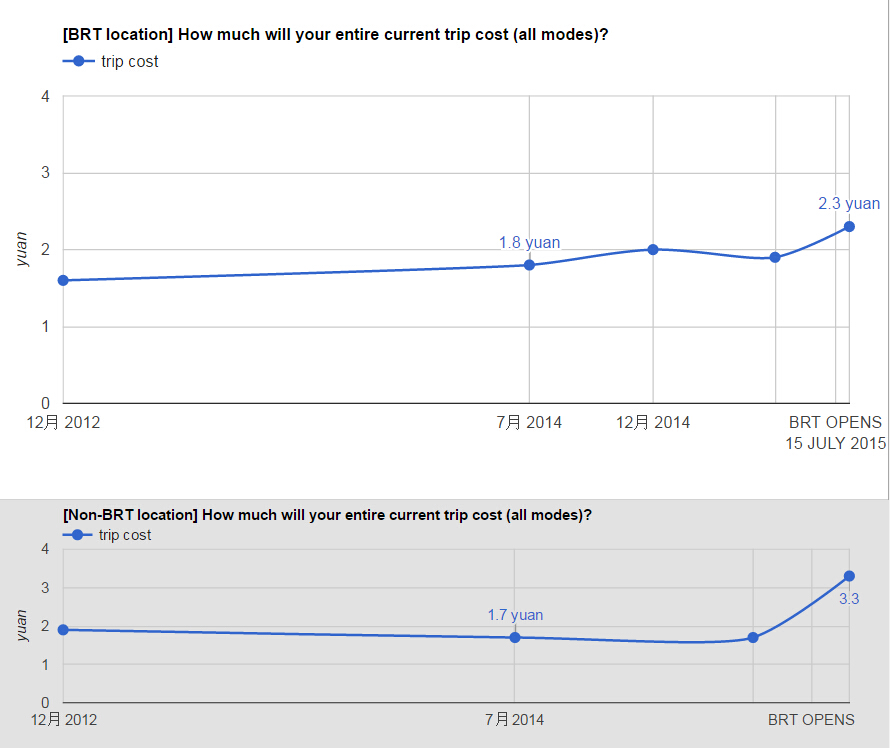Screen dimensions: 890x748
Task: Click the Non-BRT data point before the cost spike
Action: (x=753, y=637)
